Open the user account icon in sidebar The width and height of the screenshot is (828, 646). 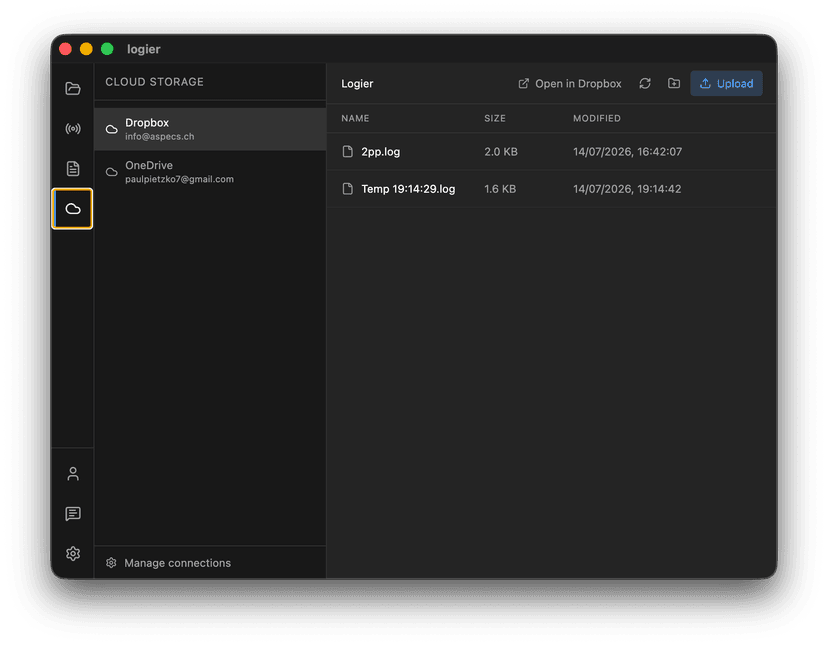click(x=73, y=474)
